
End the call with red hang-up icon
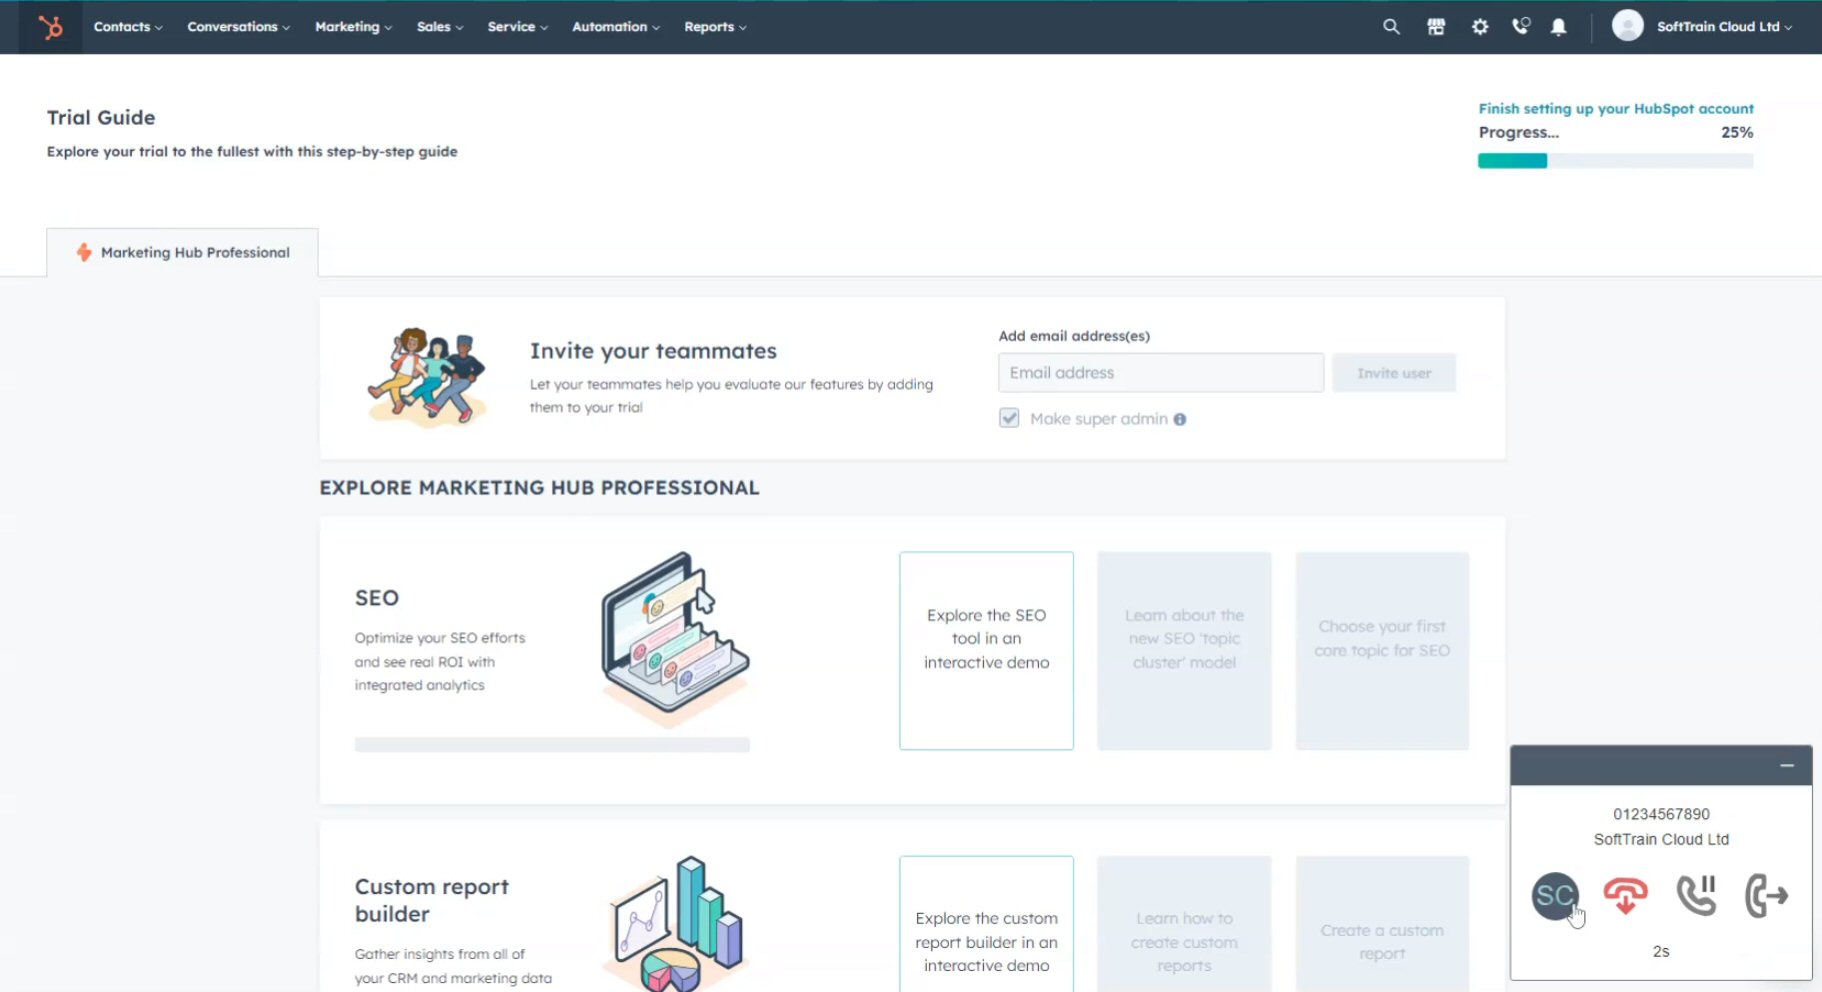[1625, 895]
